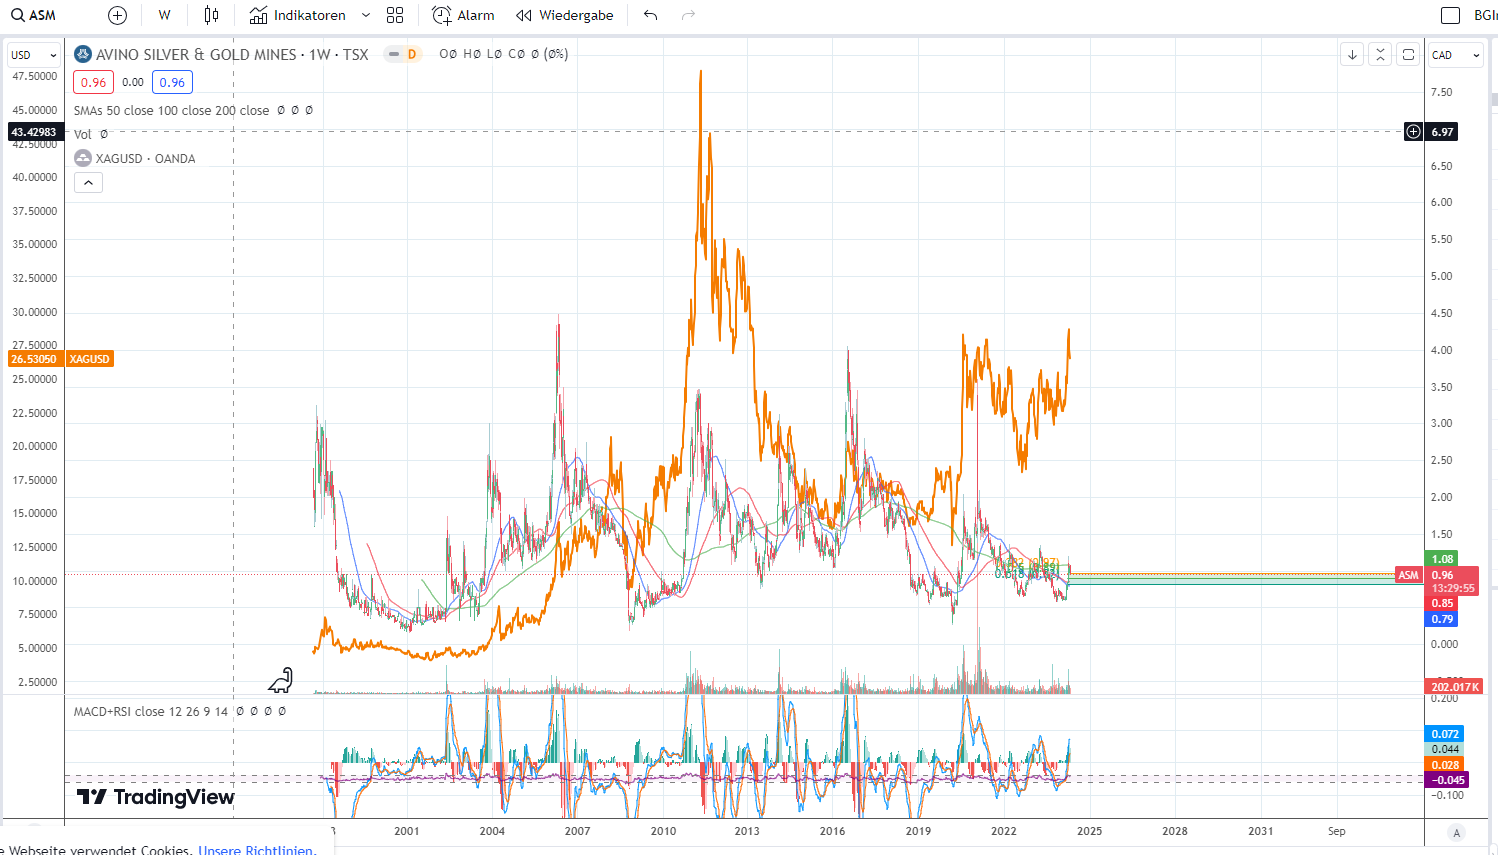Click the XAGUSD symbol logo in legend
The height and width of the screenshot is (855, 1498).
coord(83,158)
